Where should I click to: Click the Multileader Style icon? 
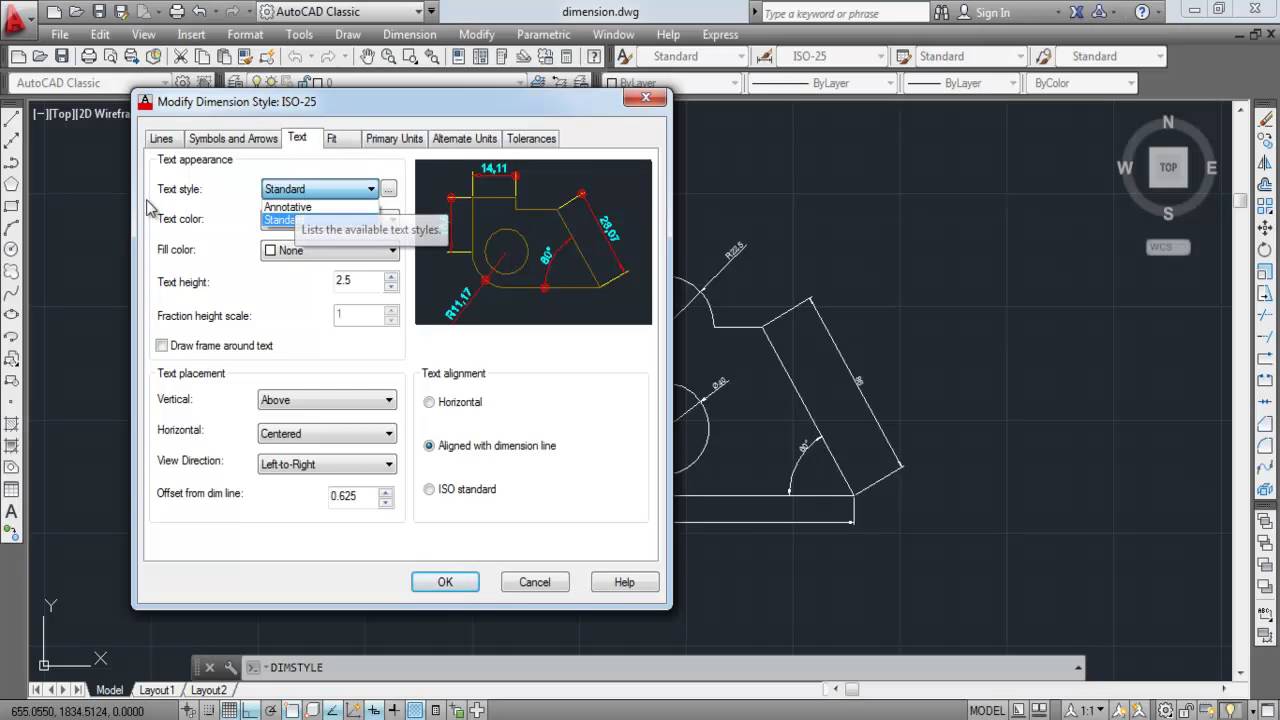pyautogui.click(x=1043, y=56)
